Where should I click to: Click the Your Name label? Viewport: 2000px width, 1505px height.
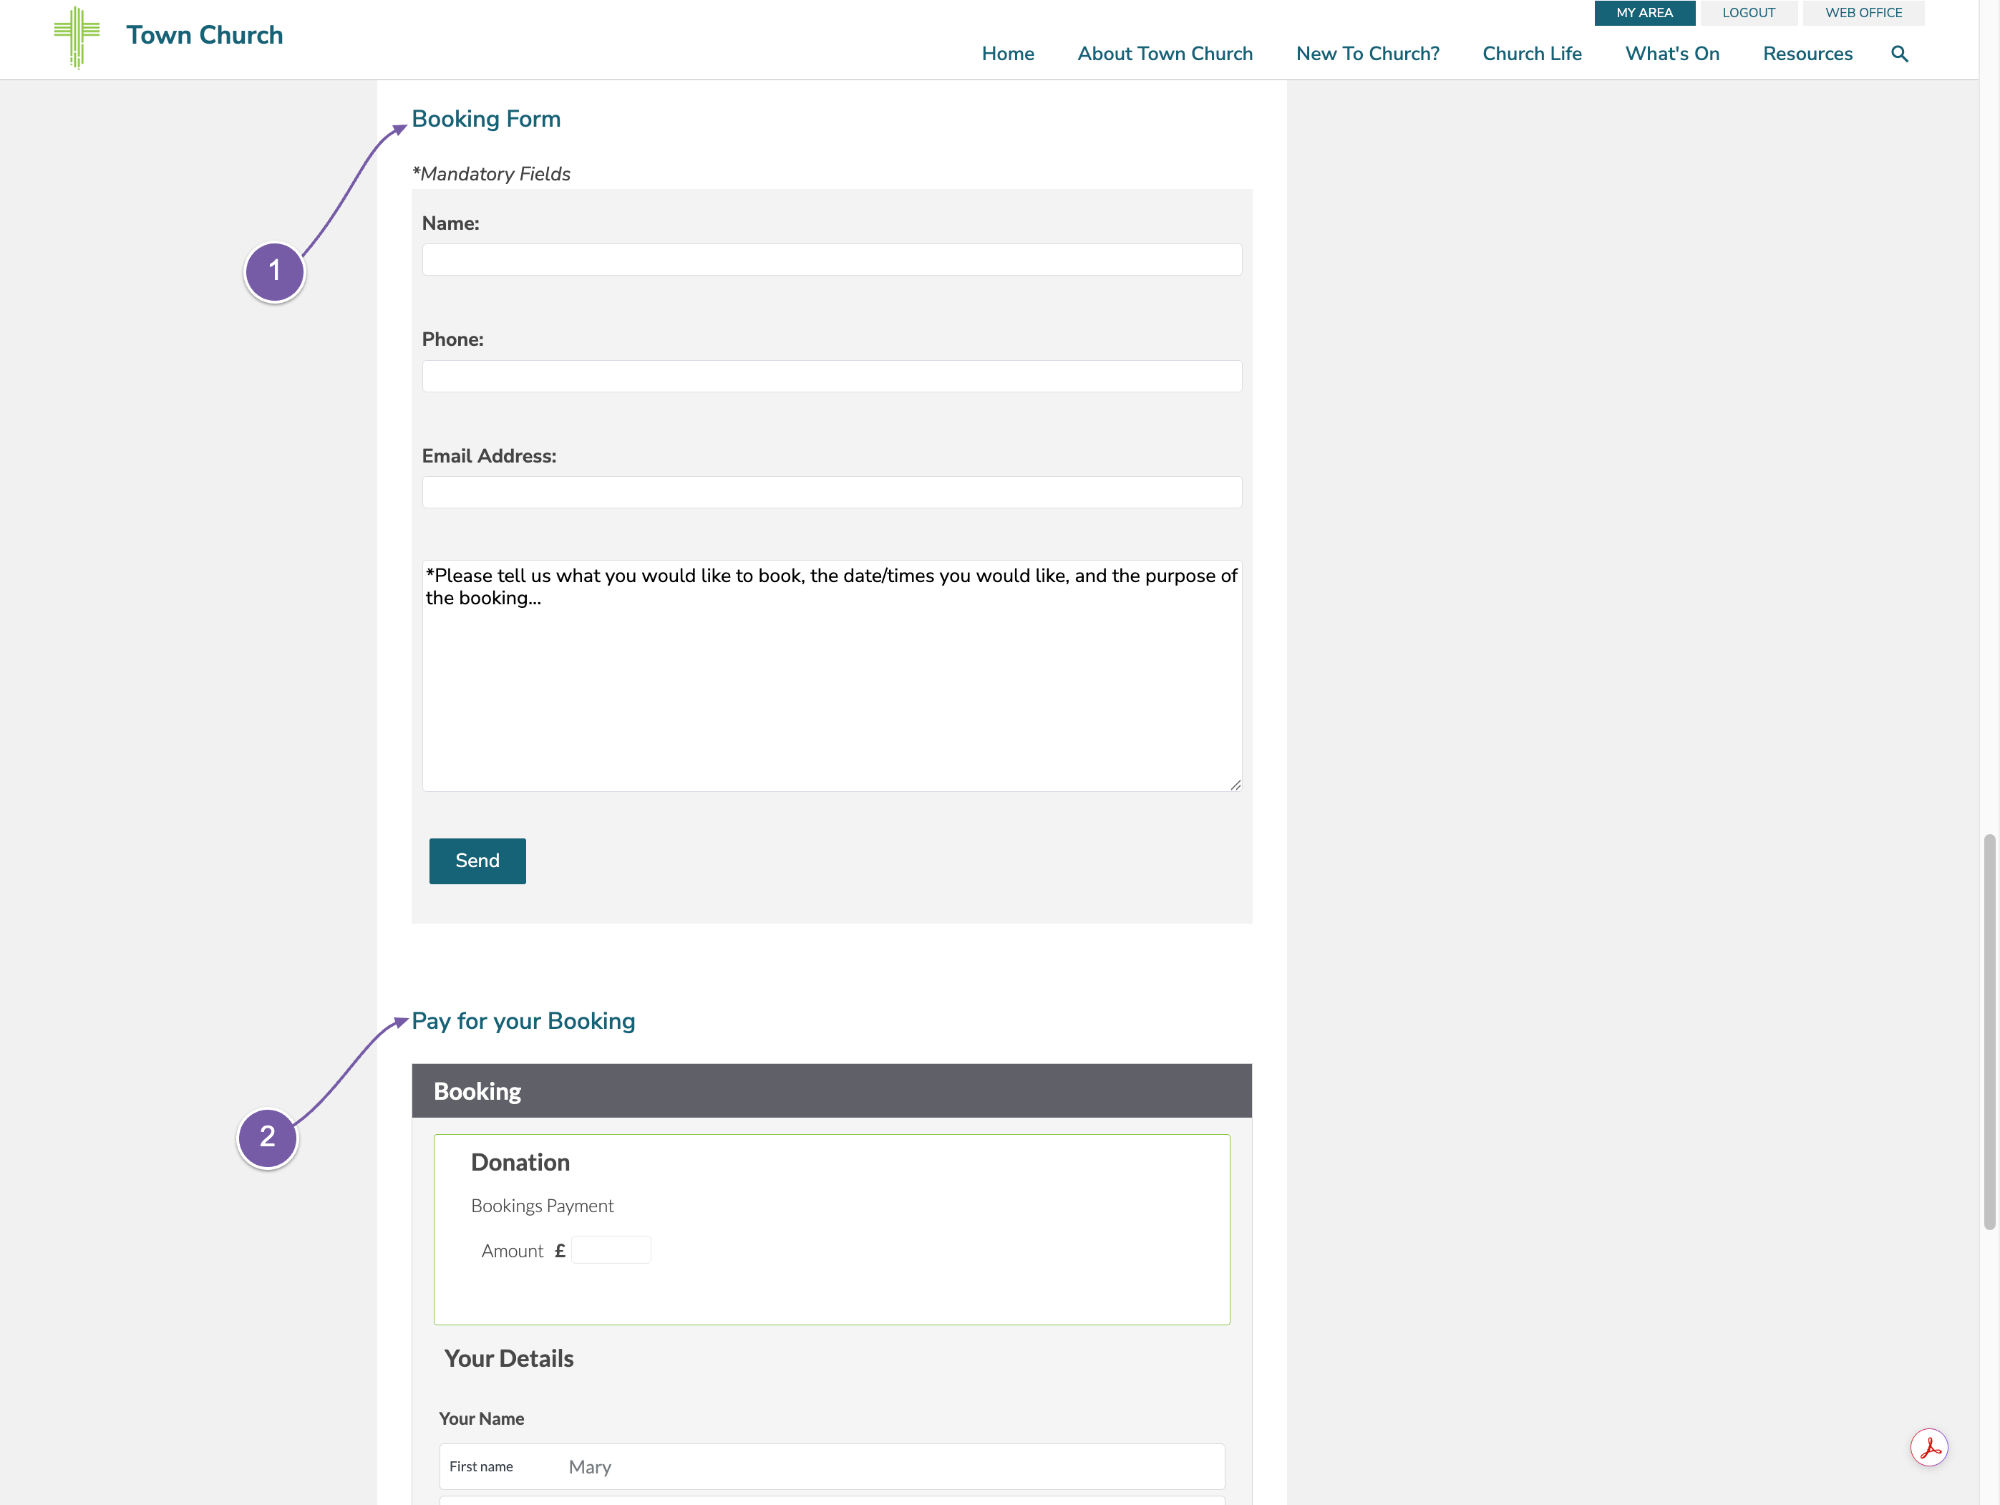[481, 1418]
